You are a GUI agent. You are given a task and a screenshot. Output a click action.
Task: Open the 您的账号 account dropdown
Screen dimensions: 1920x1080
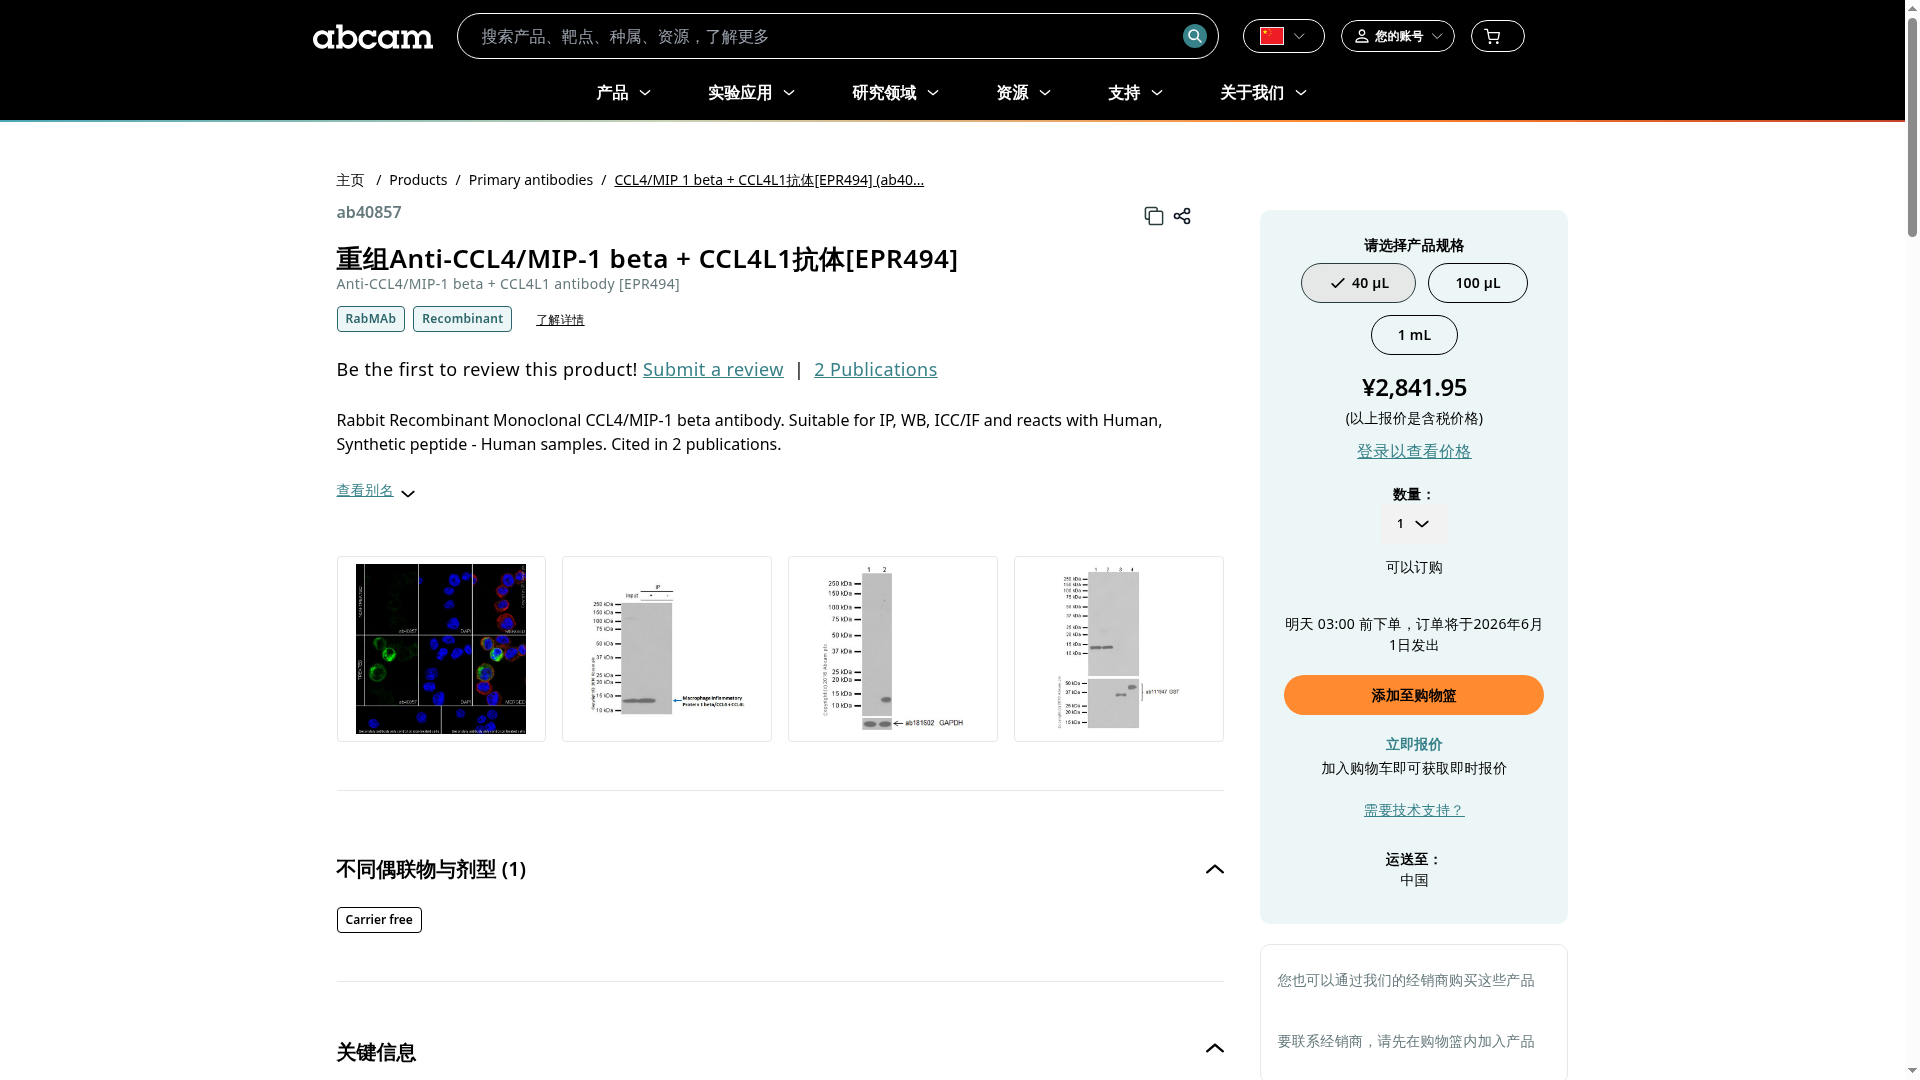click(x=1397, y=36)
